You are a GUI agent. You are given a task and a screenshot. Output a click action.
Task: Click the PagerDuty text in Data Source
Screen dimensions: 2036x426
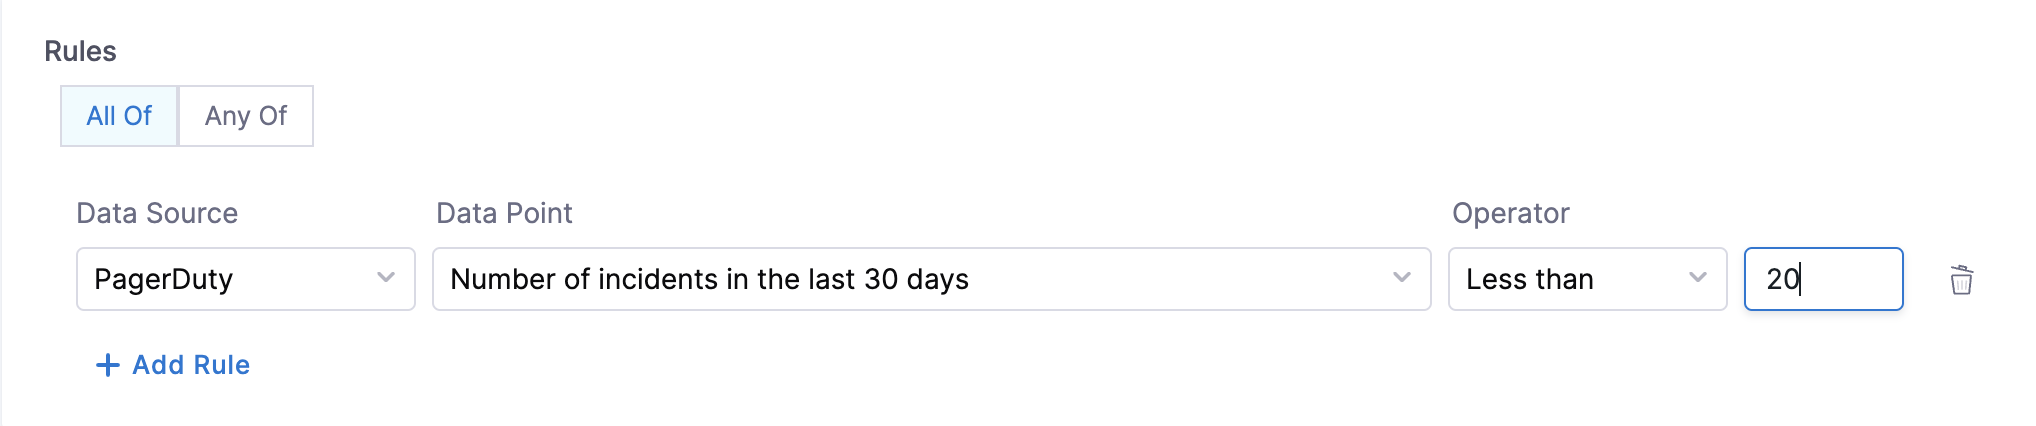[x=163, y=279]
